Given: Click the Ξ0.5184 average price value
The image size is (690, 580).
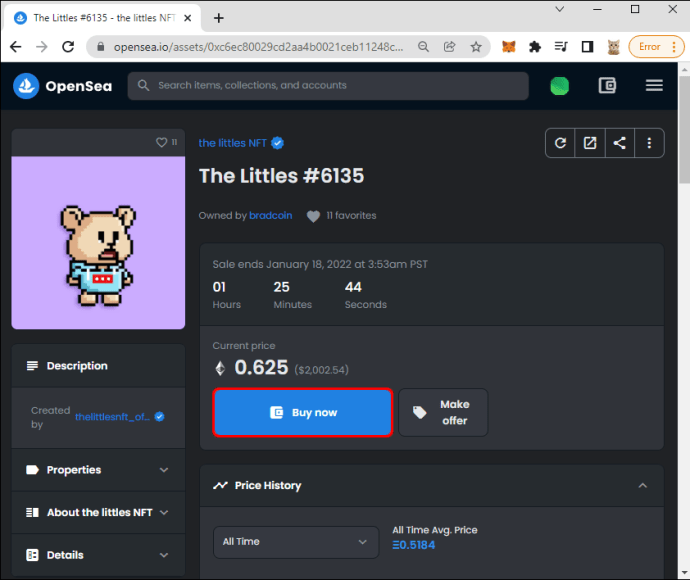Looking at the screenshot, I should click(x=414, y=545).
